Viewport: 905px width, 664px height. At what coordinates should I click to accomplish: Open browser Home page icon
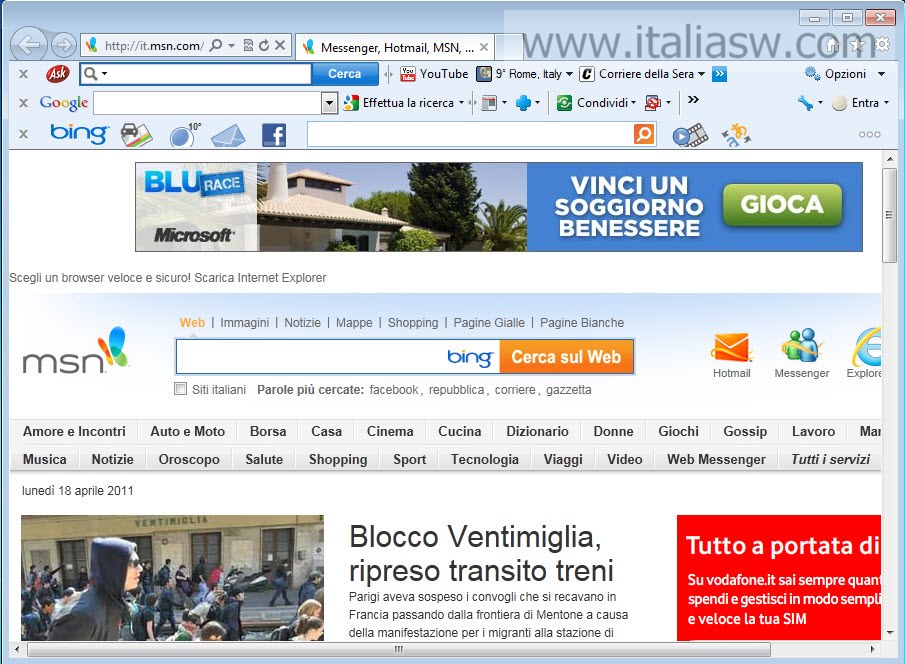(832, 45)
